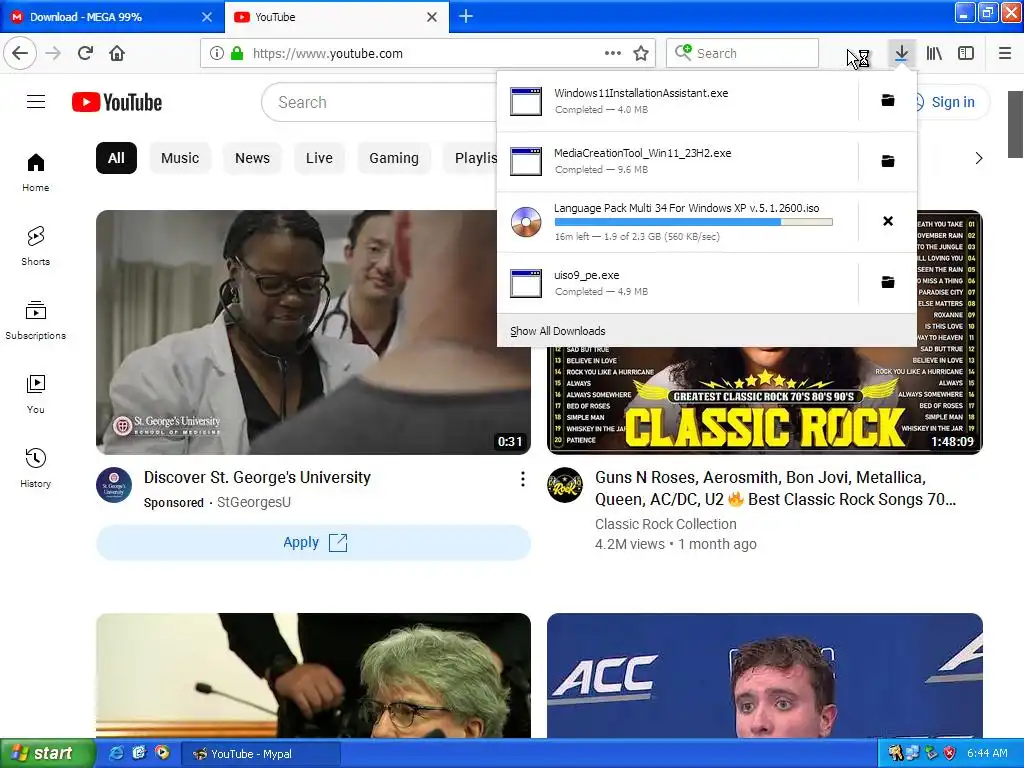Open Shorts in YouTube sidebar

point(35,246)
